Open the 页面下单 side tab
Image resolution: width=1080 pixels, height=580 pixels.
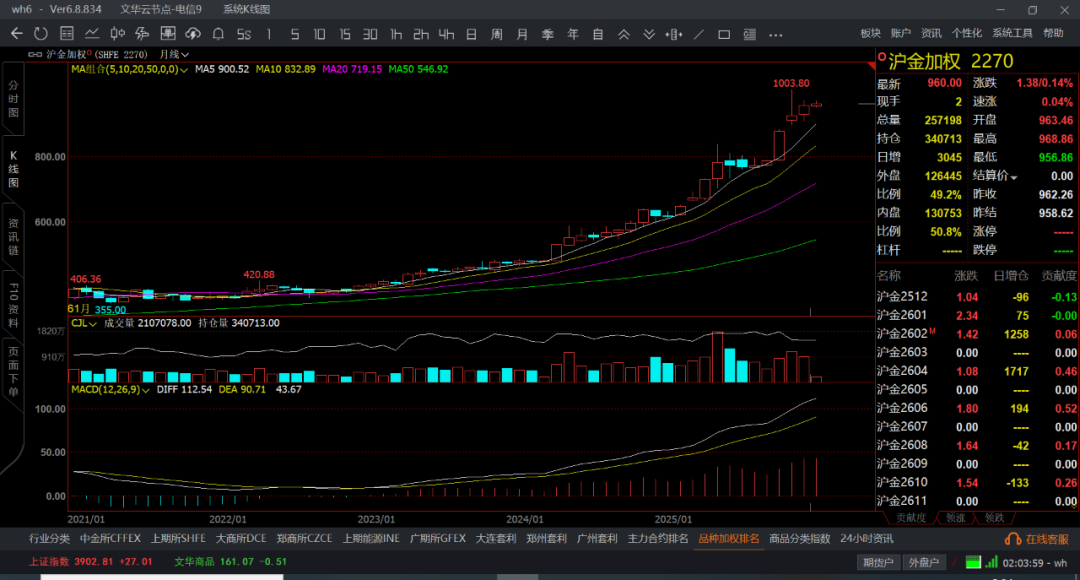pyautogui.click(x=13, y=373)
